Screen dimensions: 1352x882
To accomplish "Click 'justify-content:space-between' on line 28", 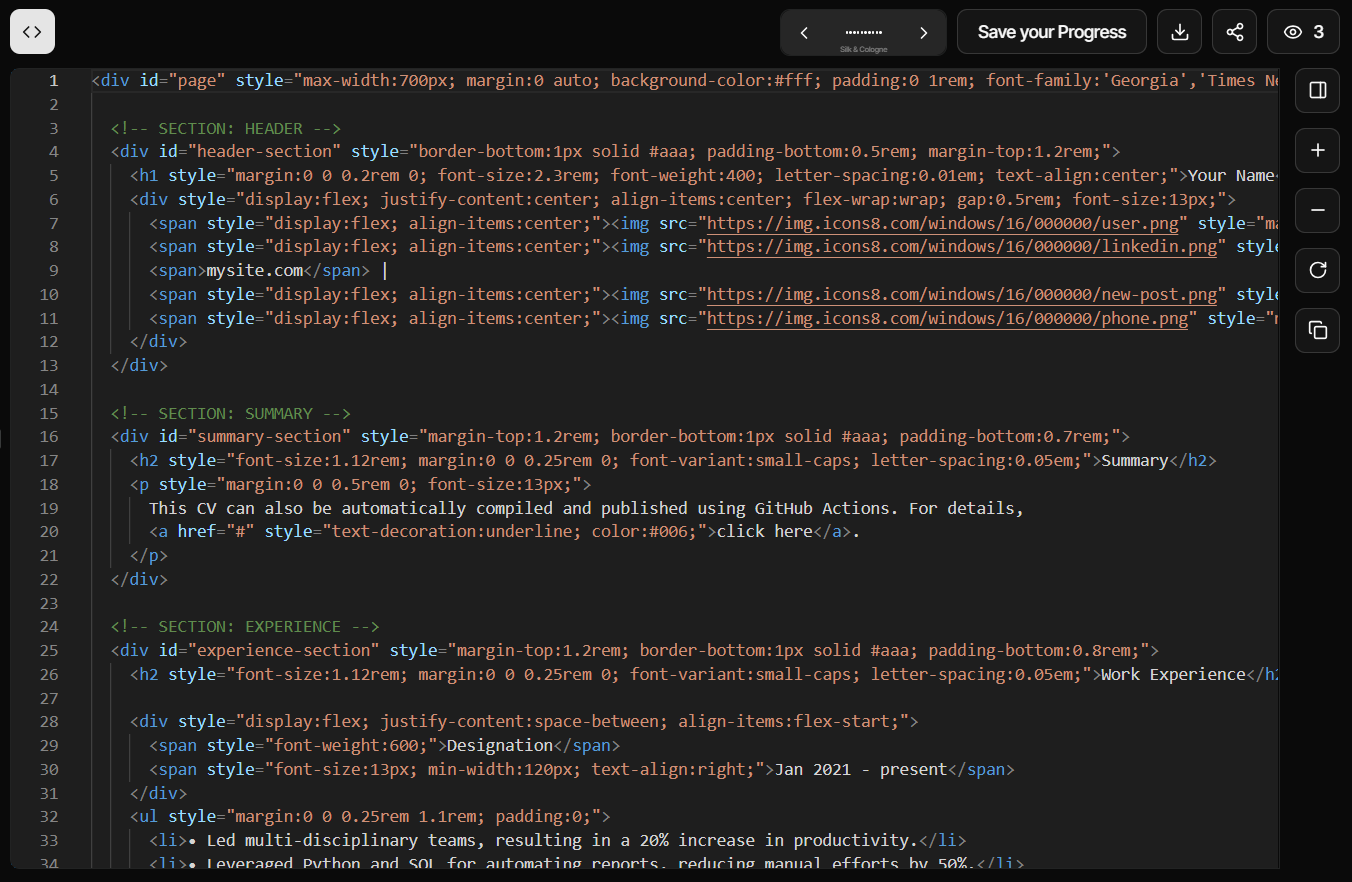I will (520, 722).
